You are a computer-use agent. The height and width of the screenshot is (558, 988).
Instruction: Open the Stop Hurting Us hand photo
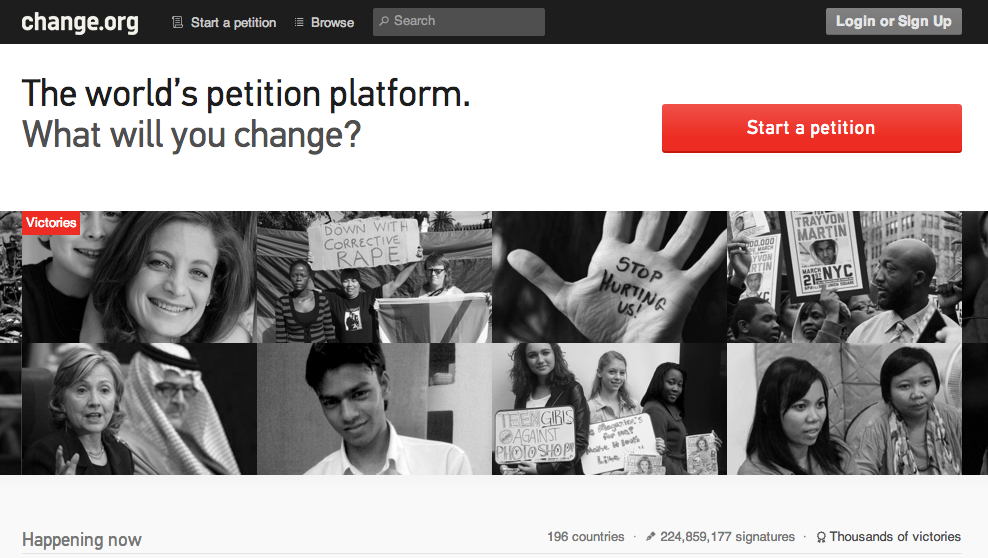(x=609, y=276)
